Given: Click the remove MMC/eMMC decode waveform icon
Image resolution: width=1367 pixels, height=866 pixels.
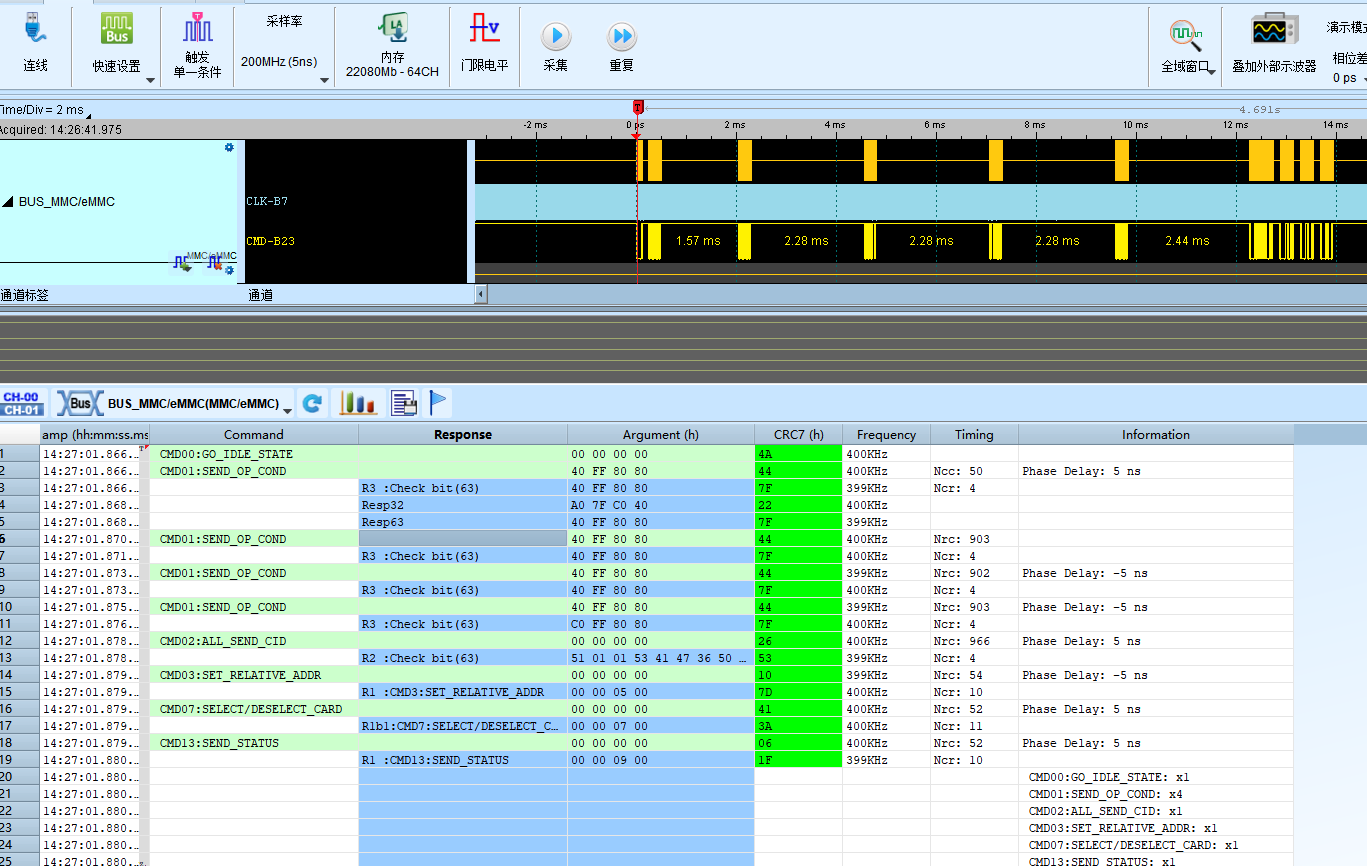Looking at the screenshot, I should coord(214,262).
